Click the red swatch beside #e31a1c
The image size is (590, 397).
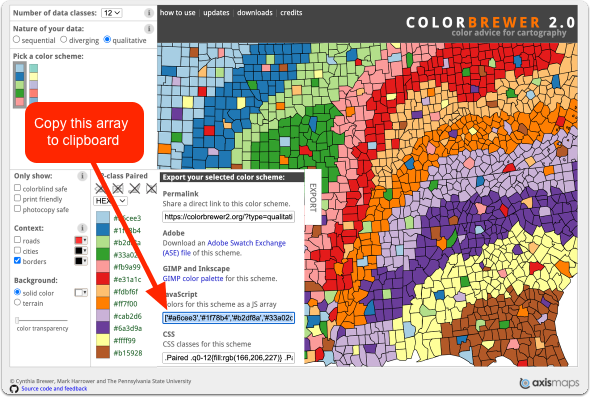(103, 279)
